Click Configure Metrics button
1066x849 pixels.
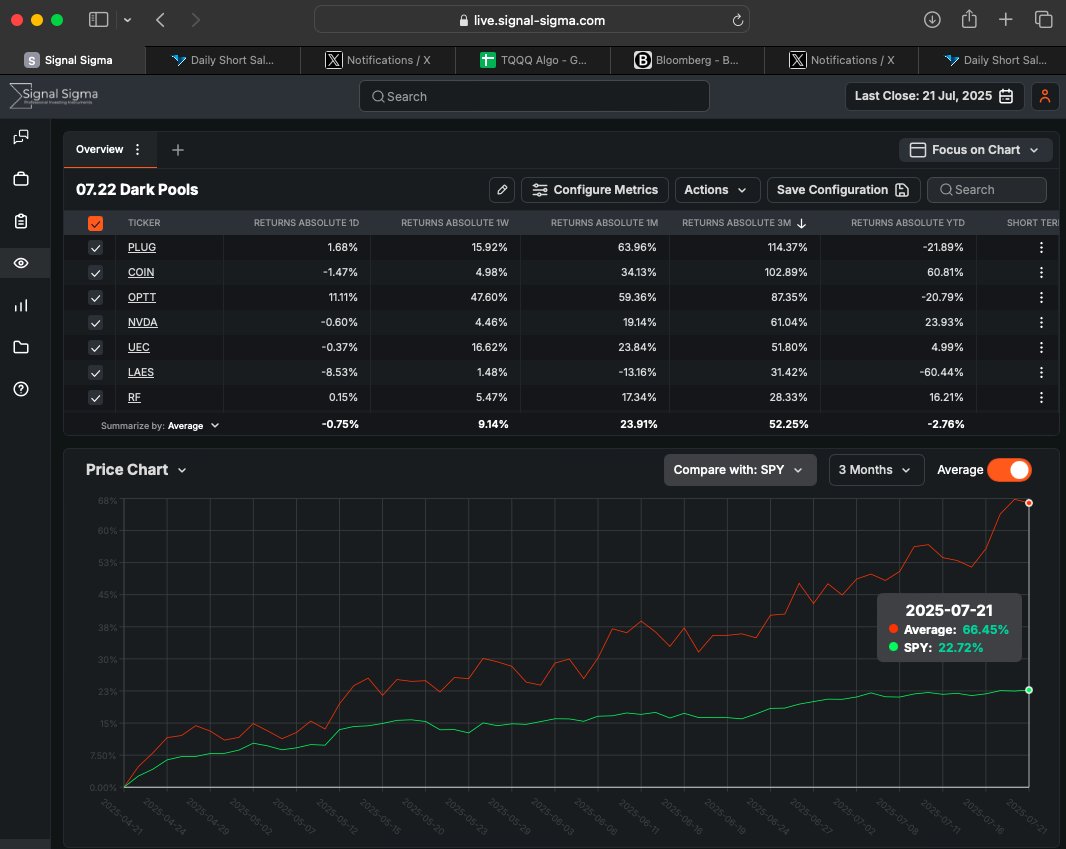click(x=595, y=190)
